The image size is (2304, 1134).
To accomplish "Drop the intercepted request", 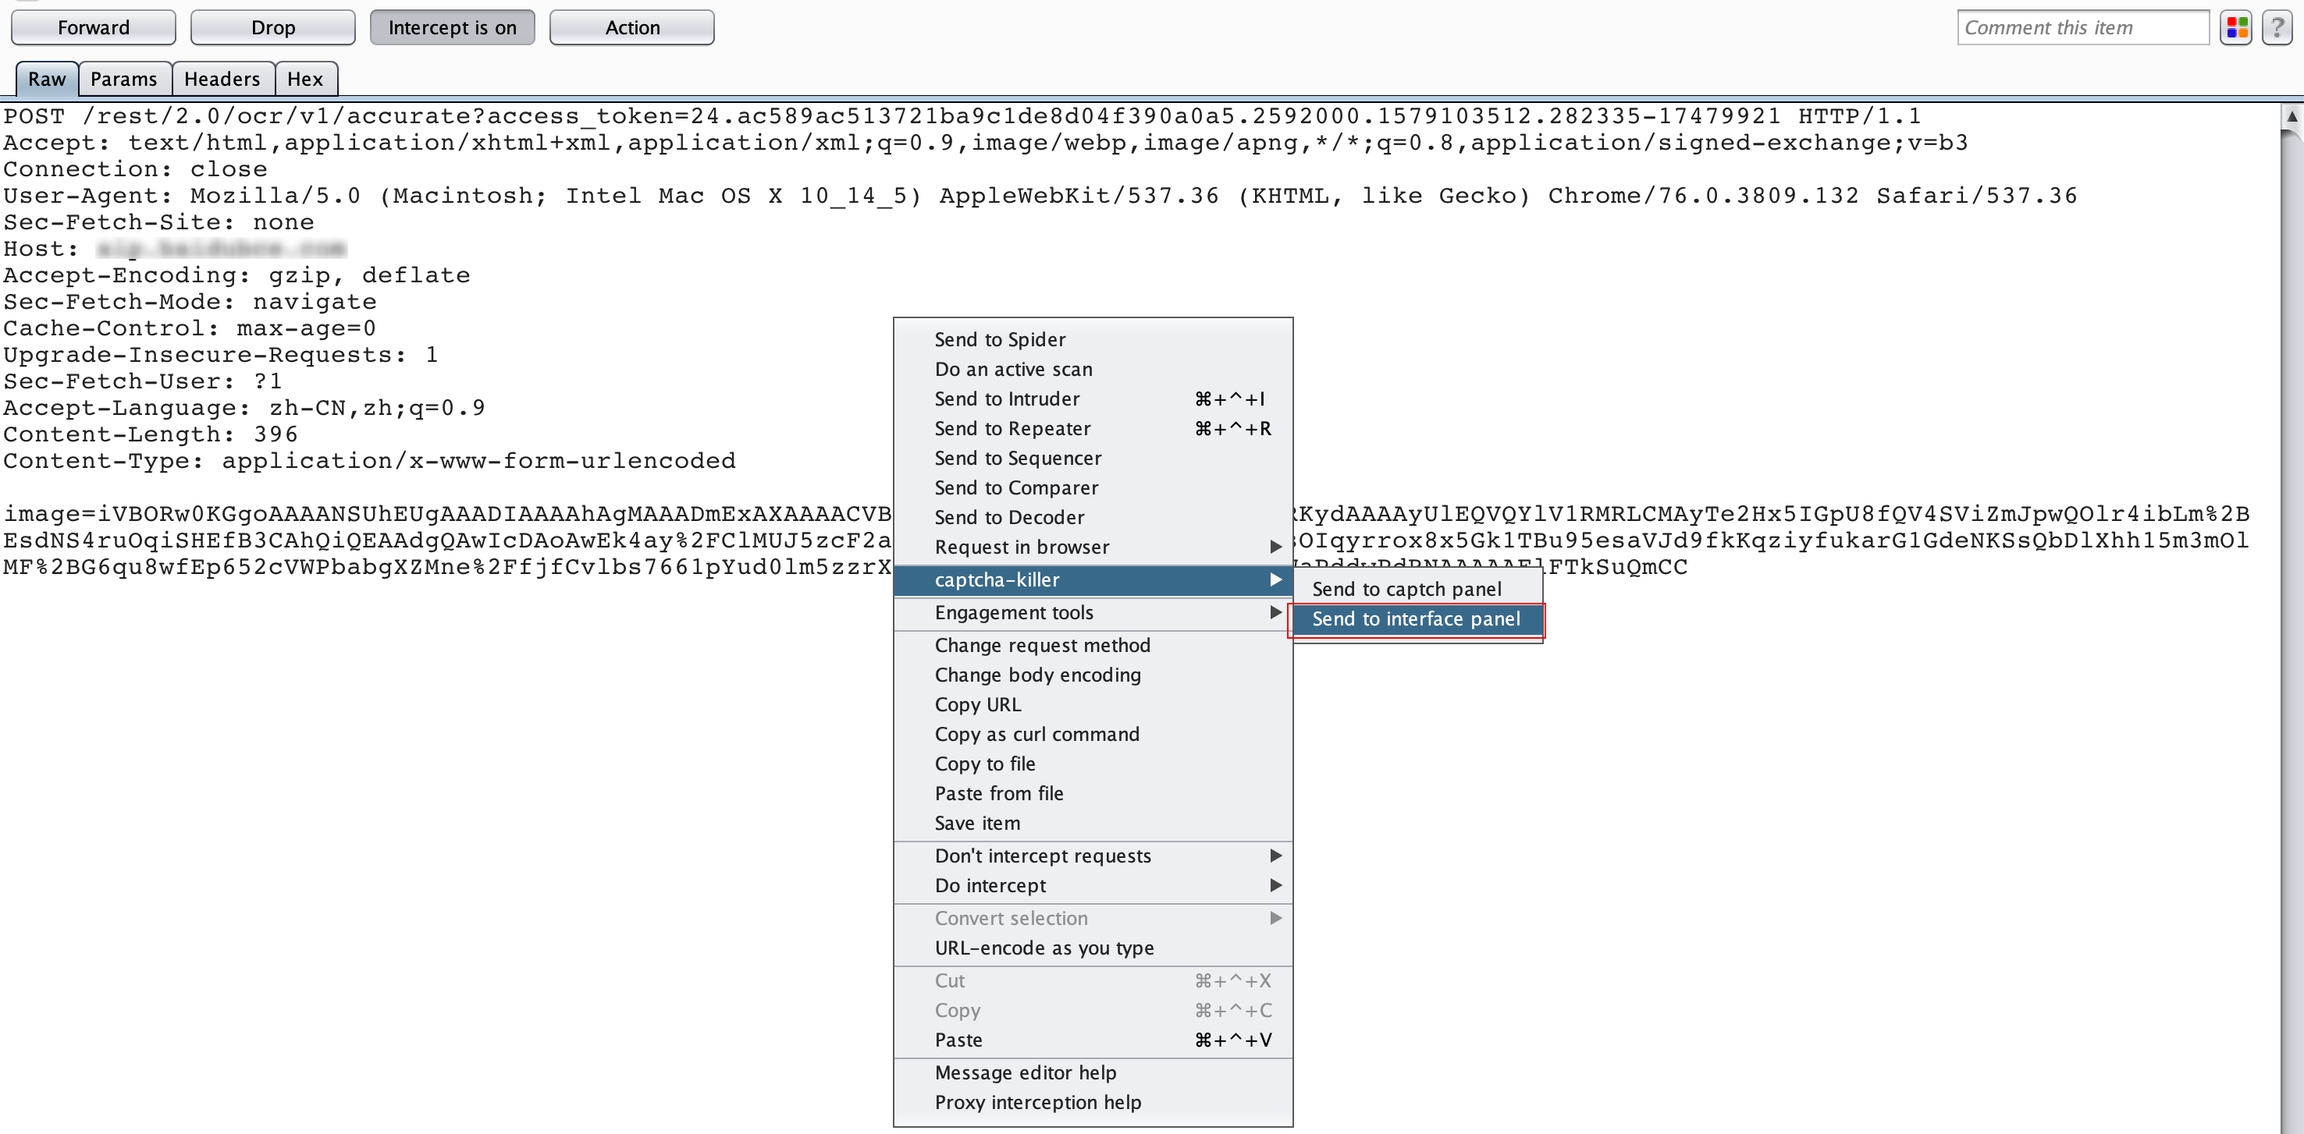I will [x=272, y=28].
